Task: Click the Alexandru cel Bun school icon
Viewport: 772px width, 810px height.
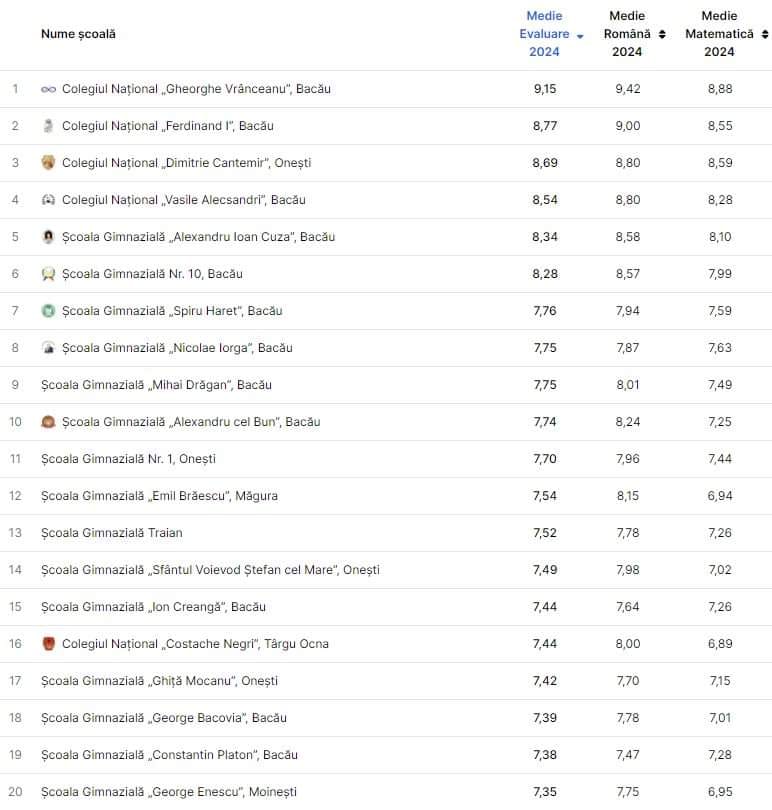Action: coord(48,422)
